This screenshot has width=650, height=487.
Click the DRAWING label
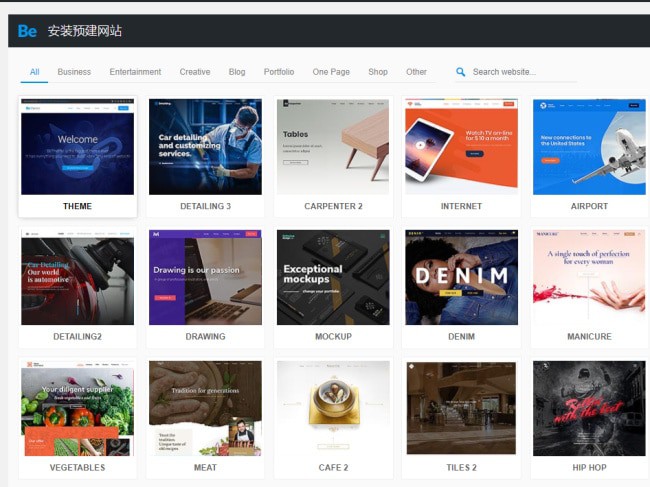click(205, 337)
